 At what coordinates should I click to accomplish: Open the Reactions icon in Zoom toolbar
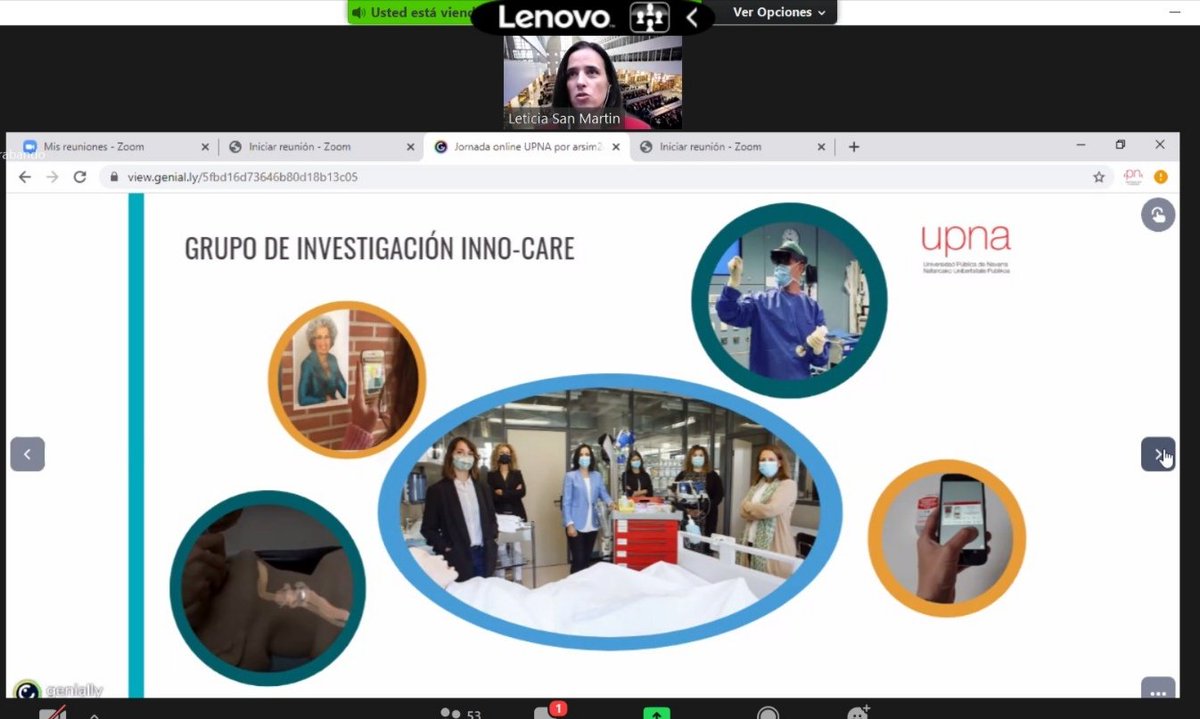(x=855, y=713)
